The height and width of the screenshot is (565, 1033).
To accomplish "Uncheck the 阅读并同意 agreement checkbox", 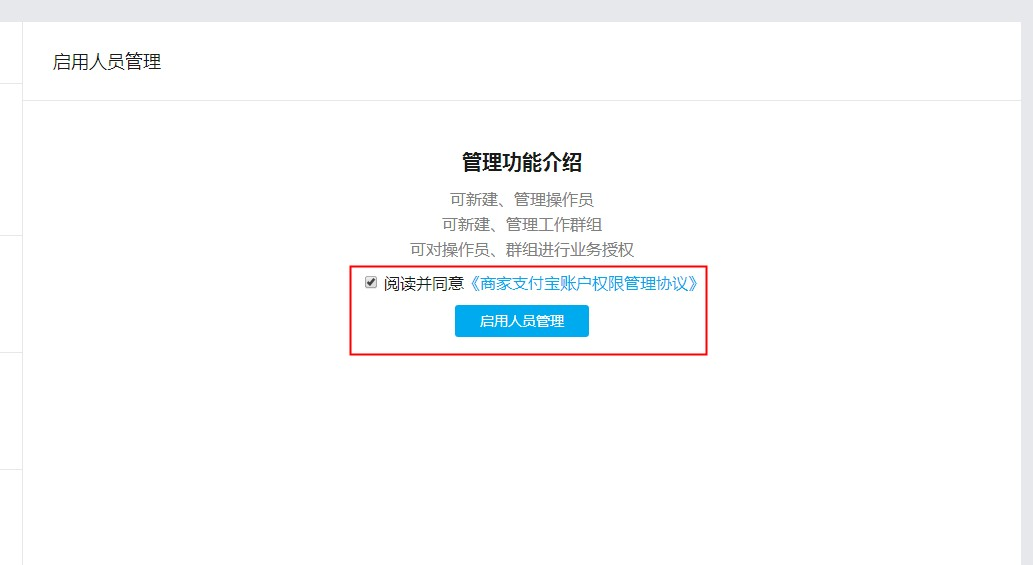I will click(x=371, y=282).
